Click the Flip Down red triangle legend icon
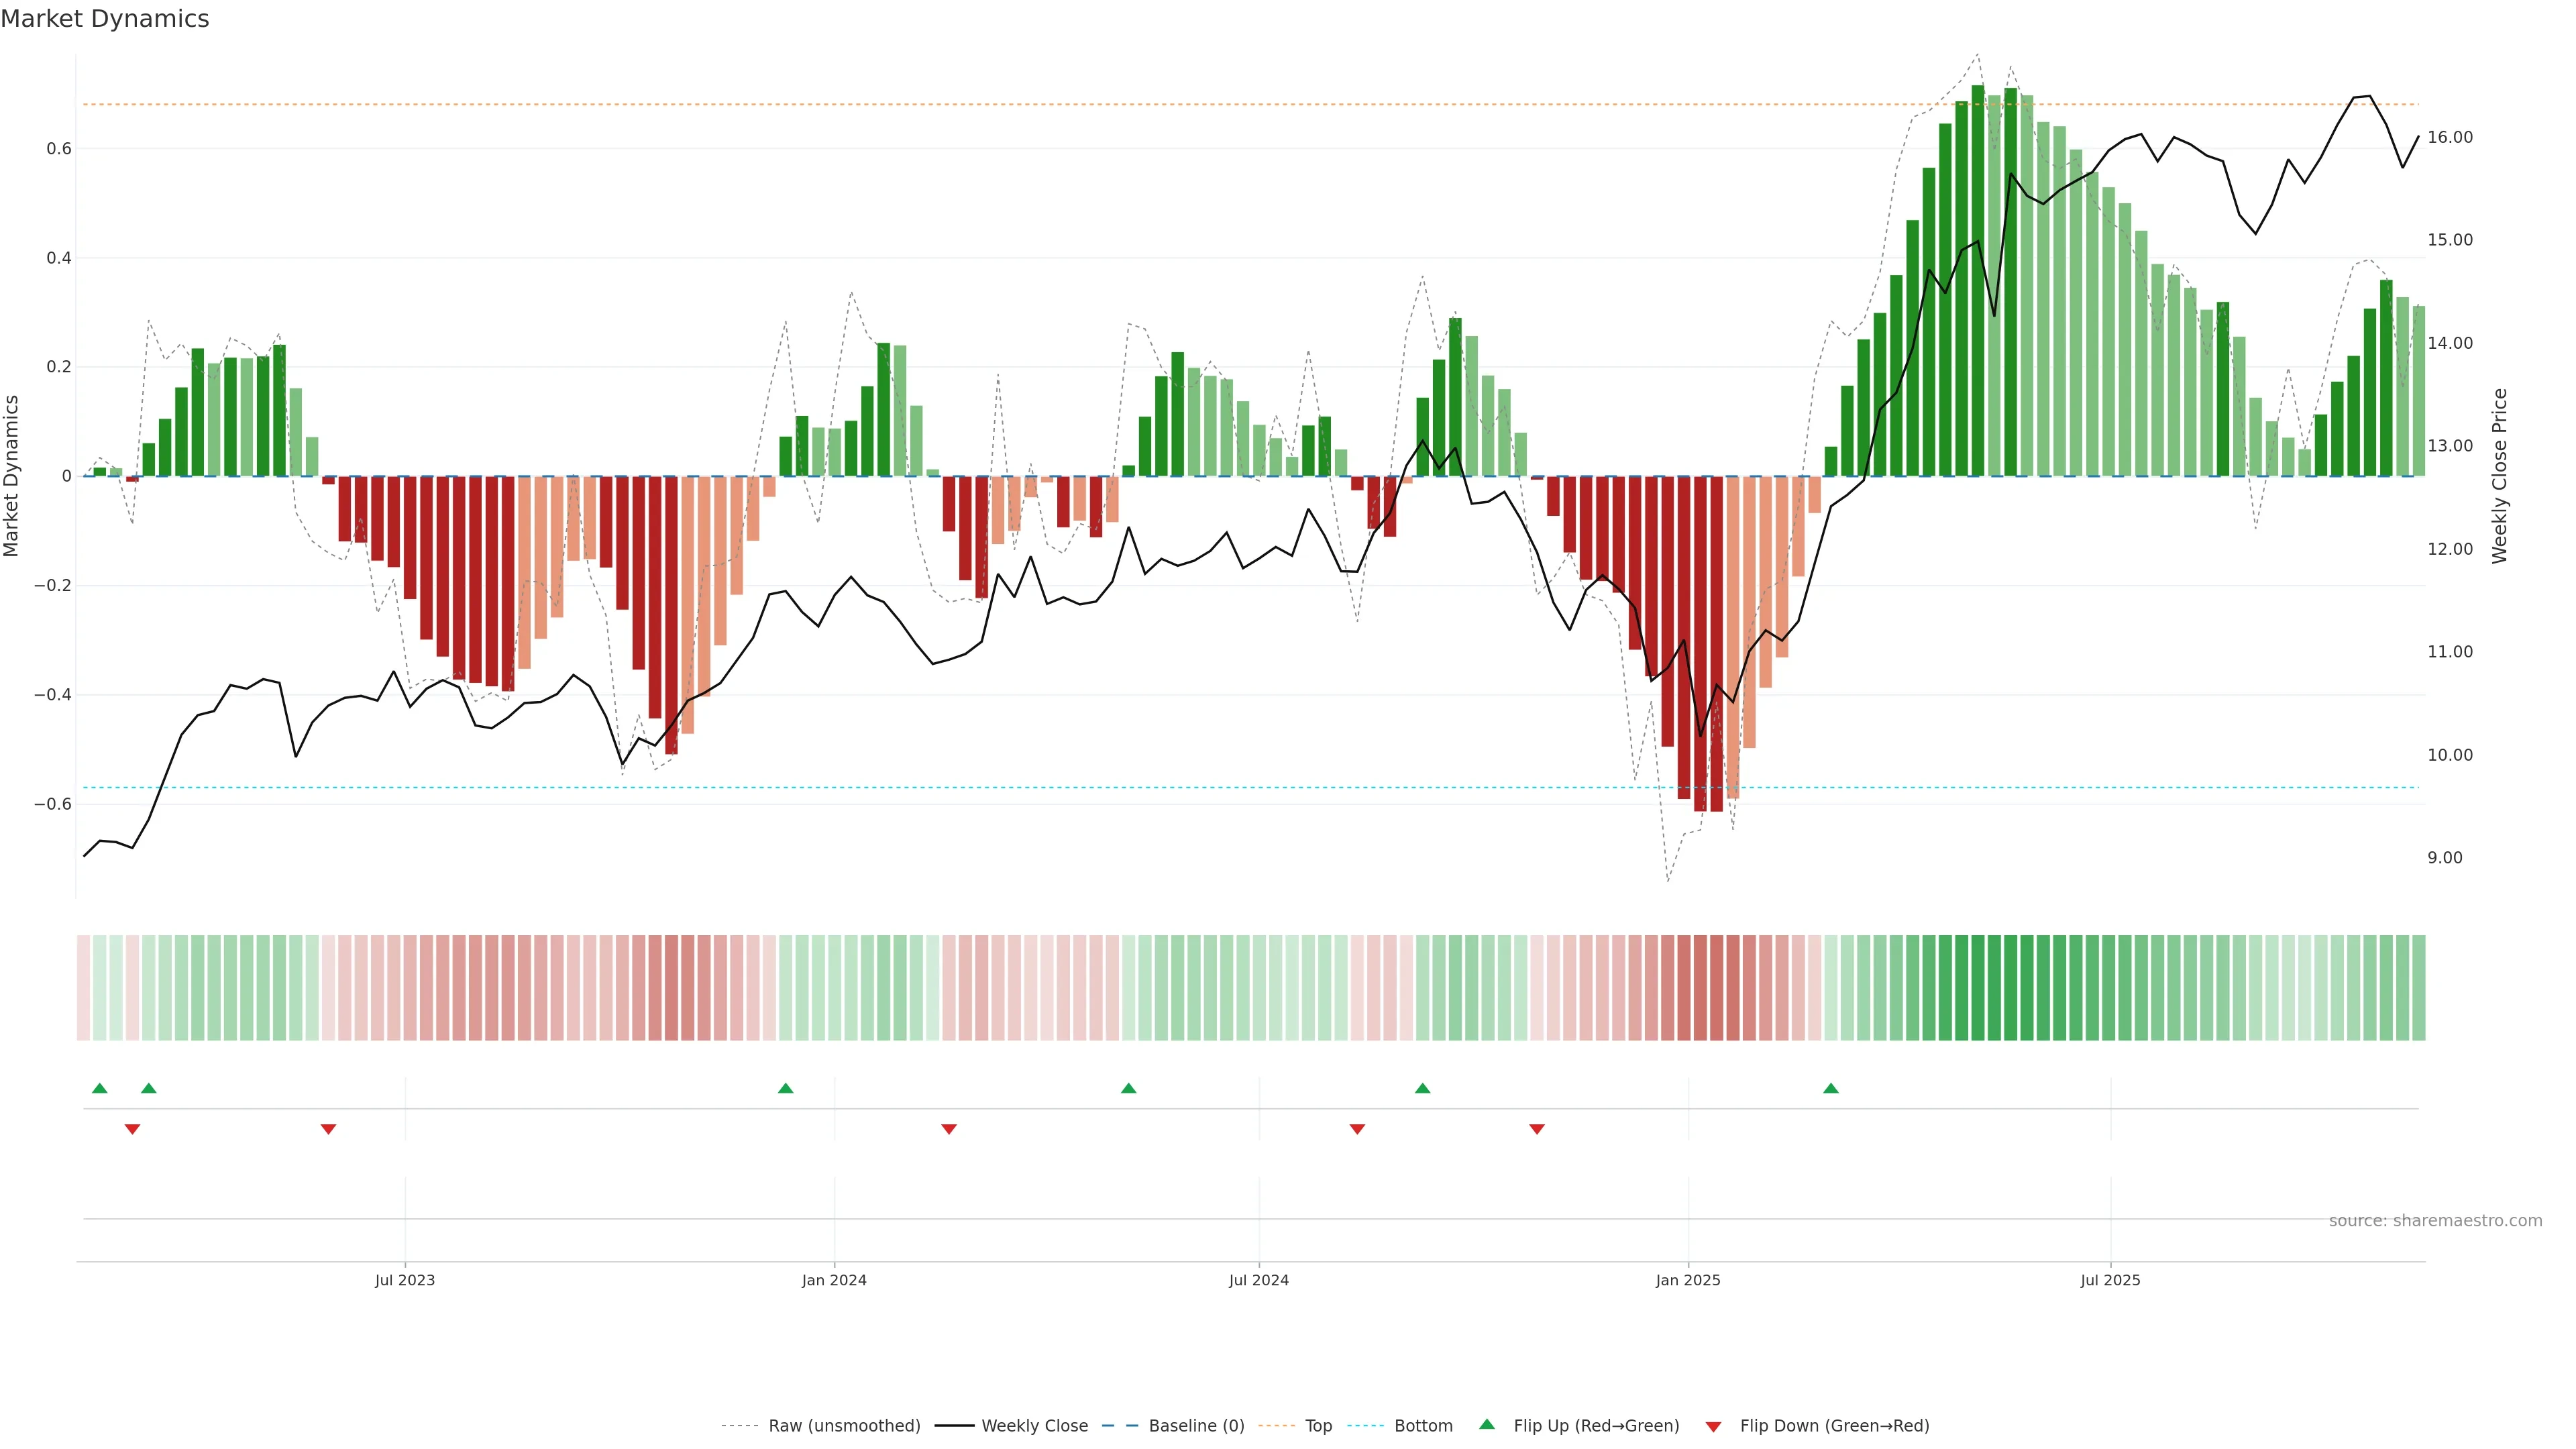Image resolution: width=2576 pixels, height=1449 pixels. click(x=1713, y=1426)
